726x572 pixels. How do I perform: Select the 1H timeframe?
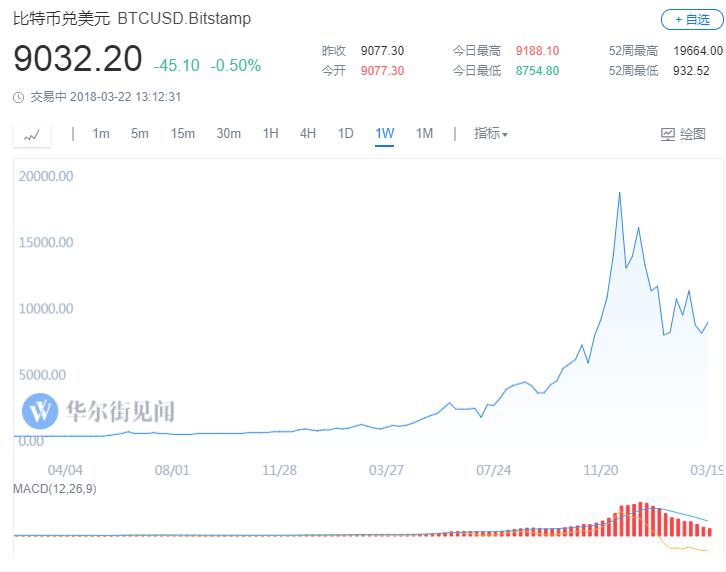270,134
